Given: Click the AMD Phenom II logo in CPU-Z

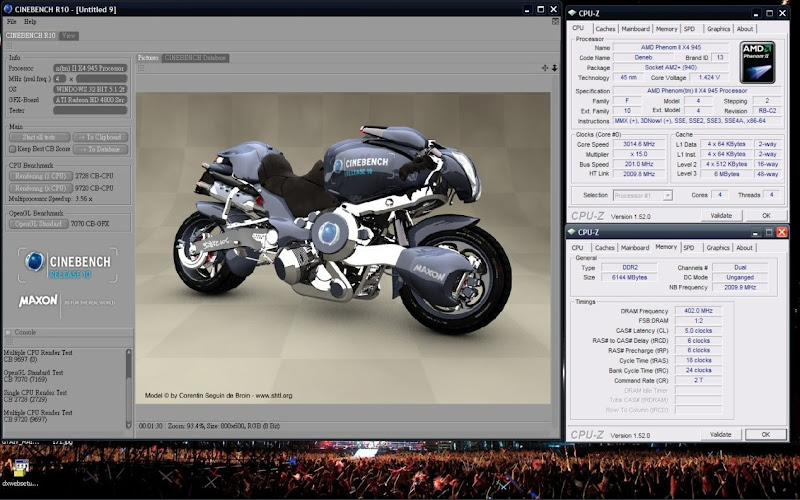Looking at the screenshot, I should (756, 62).
